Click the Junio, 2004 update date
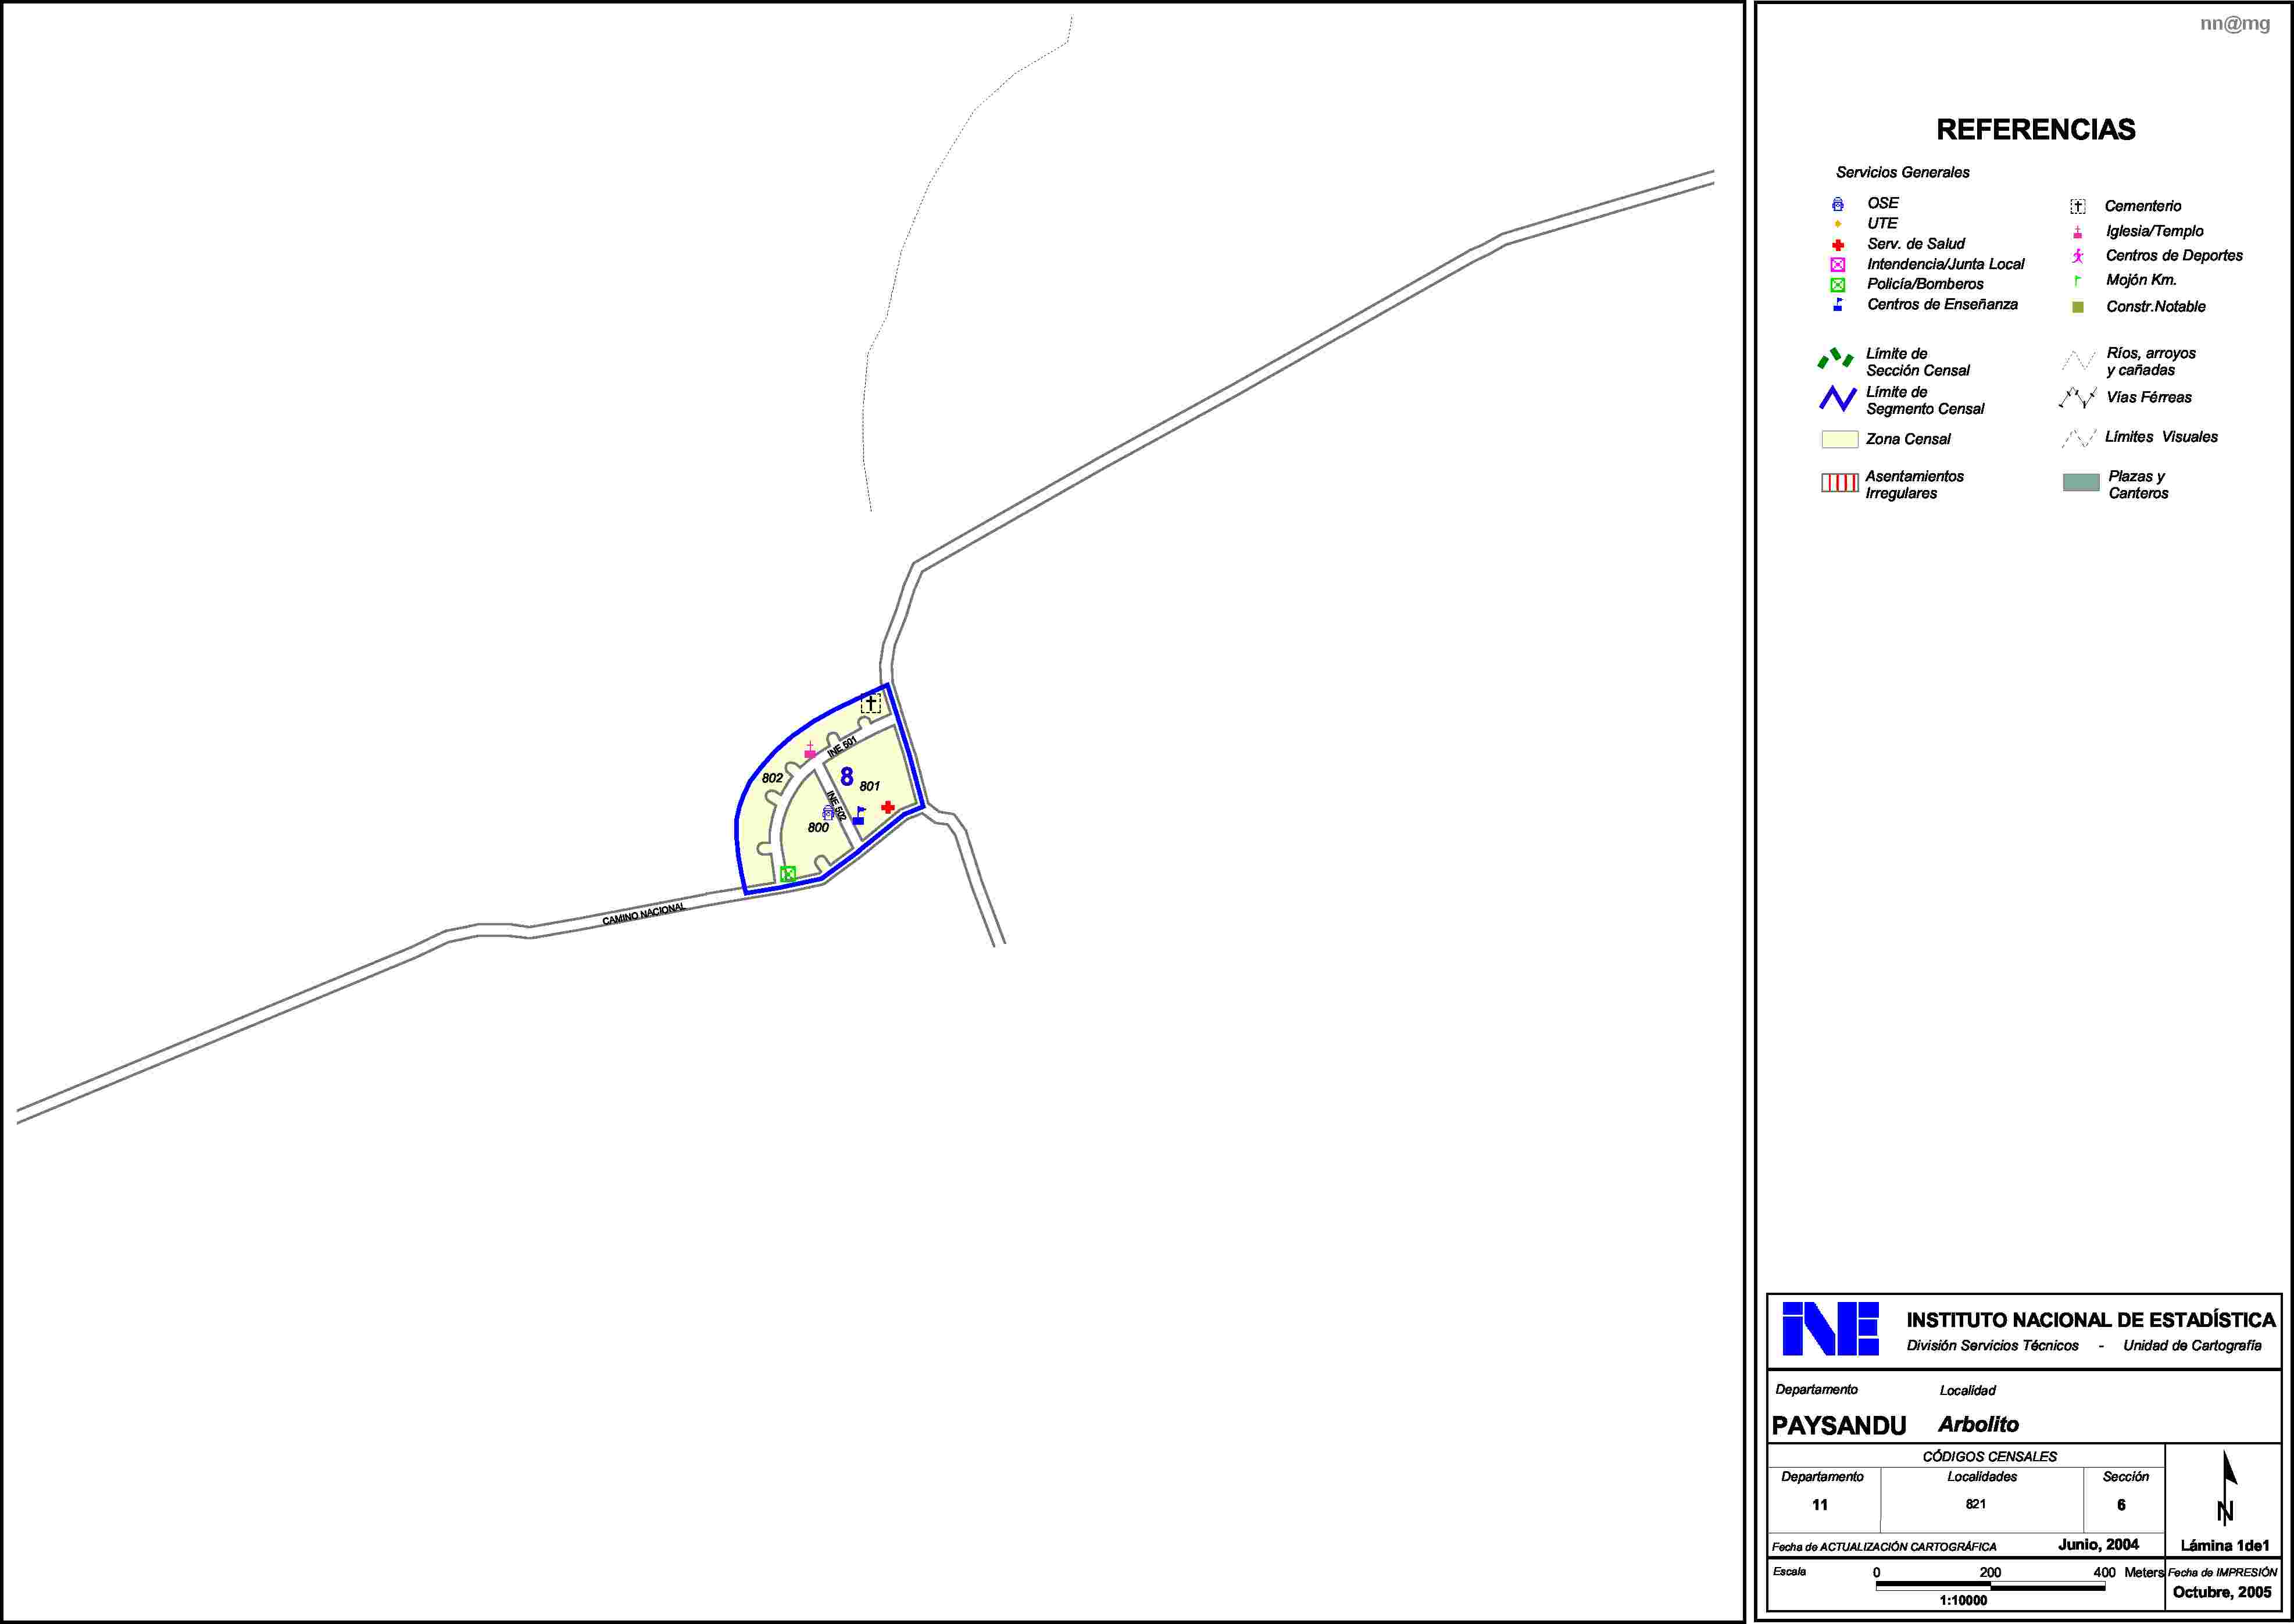2294x1624 pixels. [x=2098, y=1545]
